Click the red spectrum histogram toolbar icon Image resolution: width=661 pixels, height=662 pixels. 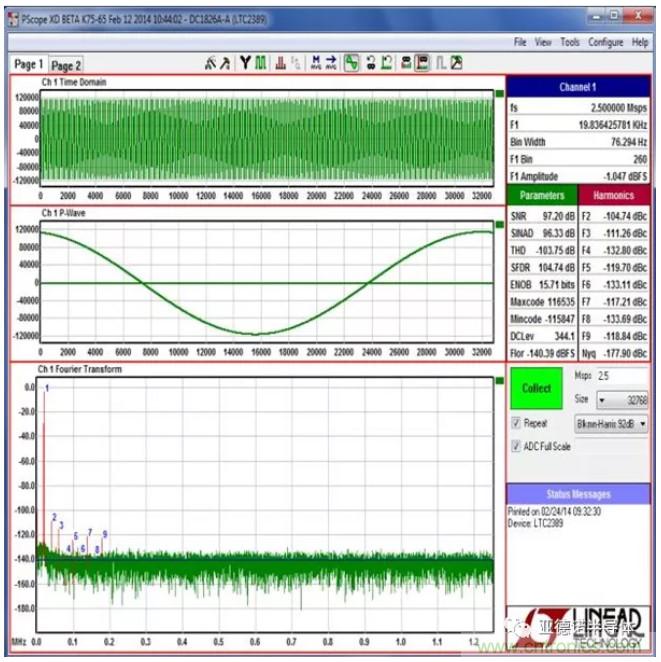(x=280, y=63)
